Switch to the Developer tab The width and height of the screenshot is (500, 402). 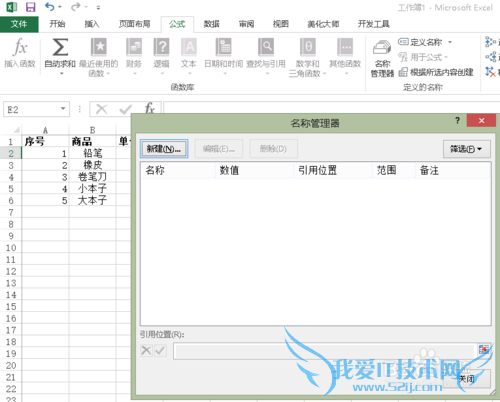pyautogui.click(x=373, y=24)
